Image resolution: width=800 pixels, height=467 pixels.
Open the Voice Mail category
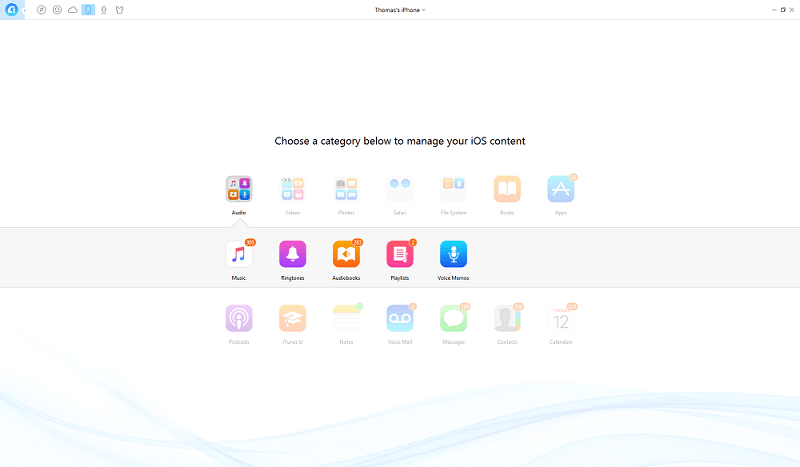coord(400,318)
